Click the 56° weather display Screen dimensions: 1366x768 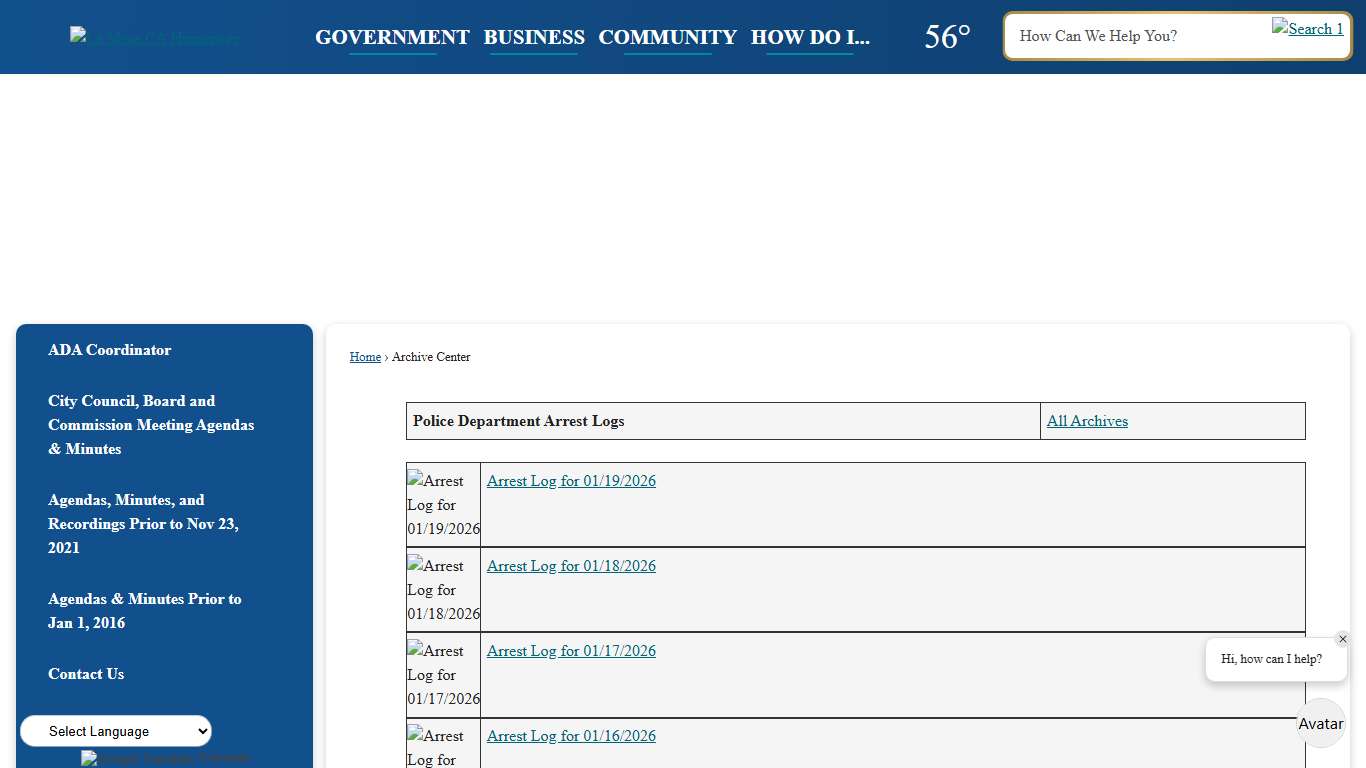(946, 36)
